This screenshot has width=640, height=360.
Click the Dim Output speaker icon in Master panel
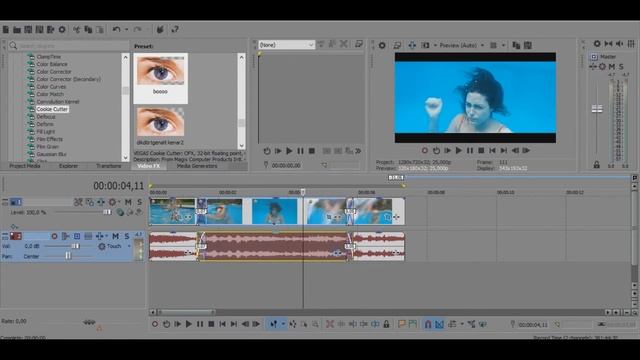(620, 44)
